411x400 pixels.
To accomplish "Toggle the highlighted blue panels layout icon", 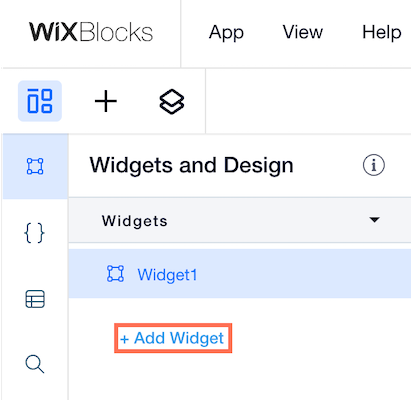I will (x=40, y=101).
